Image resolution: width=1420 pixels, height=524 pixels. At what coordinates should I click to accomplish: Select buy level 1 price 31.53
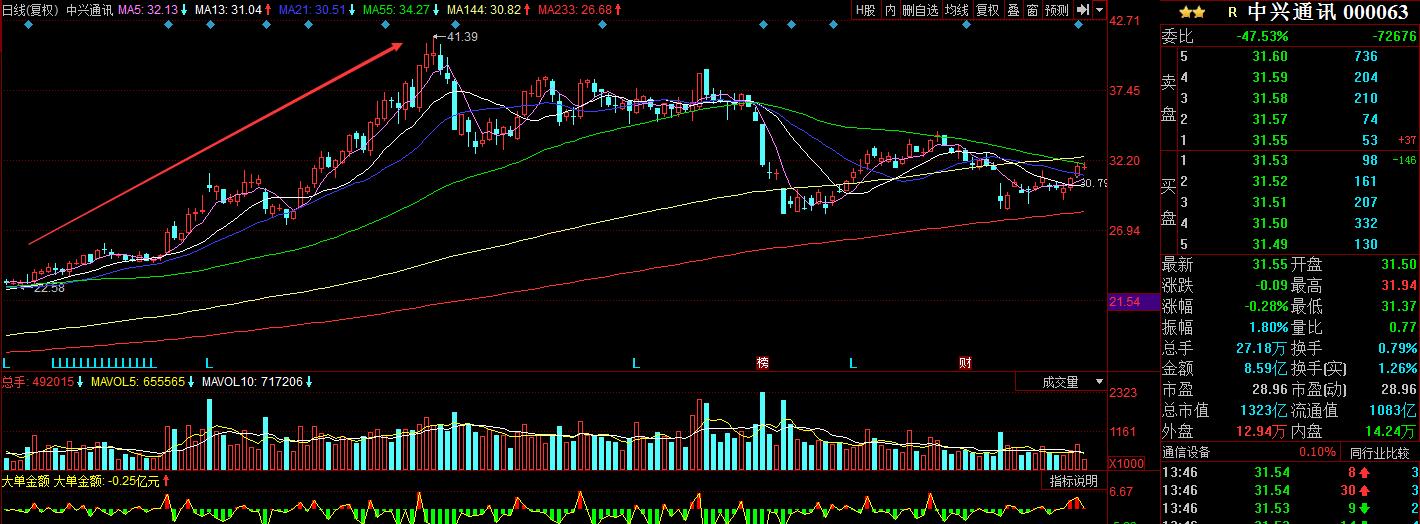coord(1270,161)
